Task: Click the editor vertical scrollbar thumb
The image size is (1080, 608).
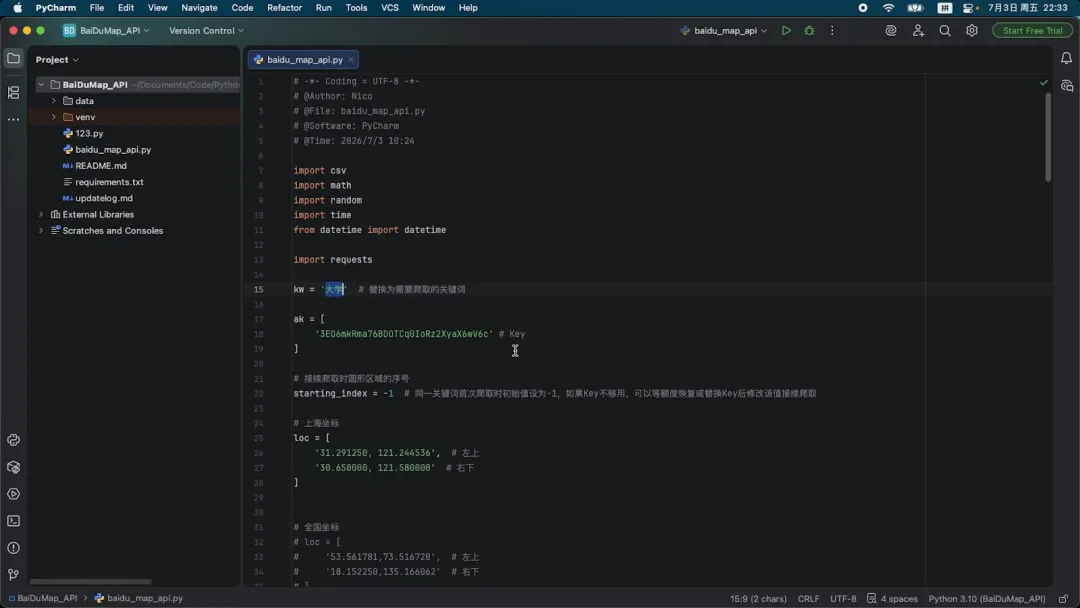Action: (1048, 136)
